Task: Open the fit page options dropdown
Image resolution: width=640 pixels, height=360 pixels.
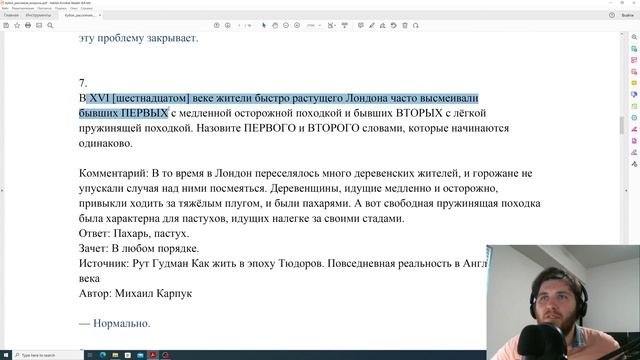Action: (331, 25)
